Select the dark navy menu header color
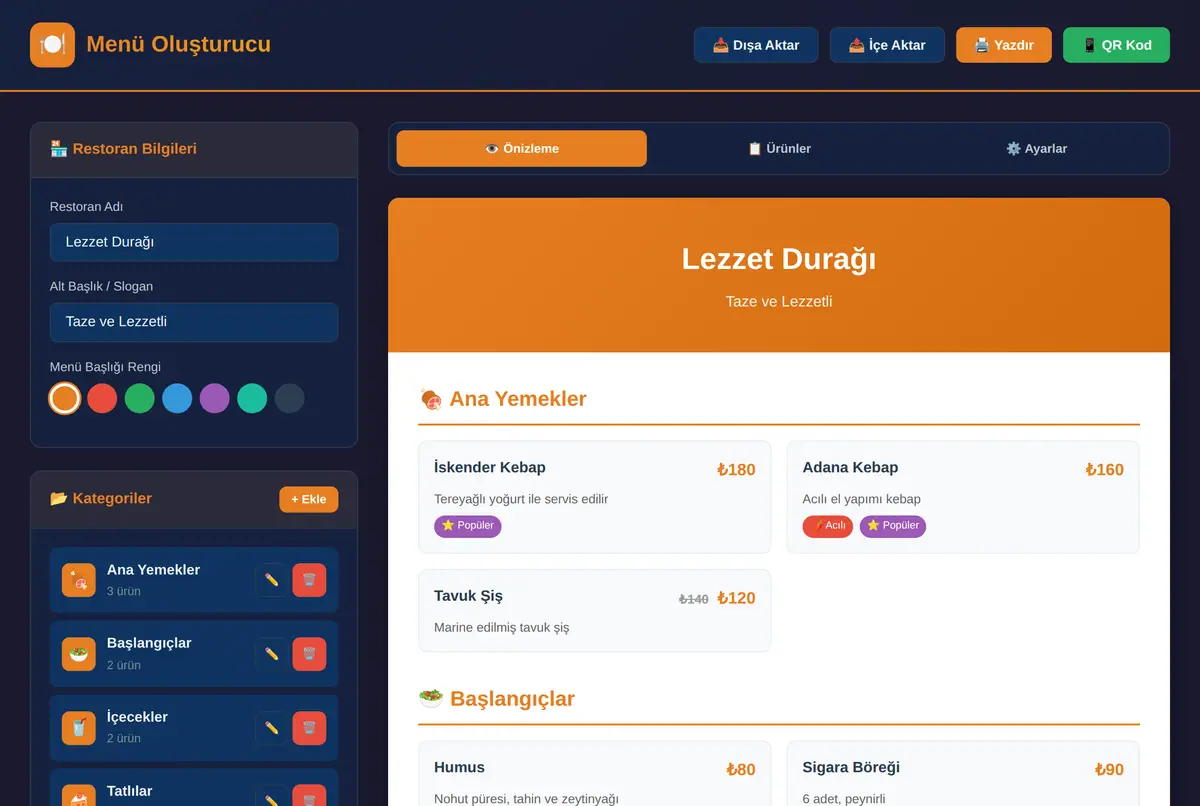 290,398
